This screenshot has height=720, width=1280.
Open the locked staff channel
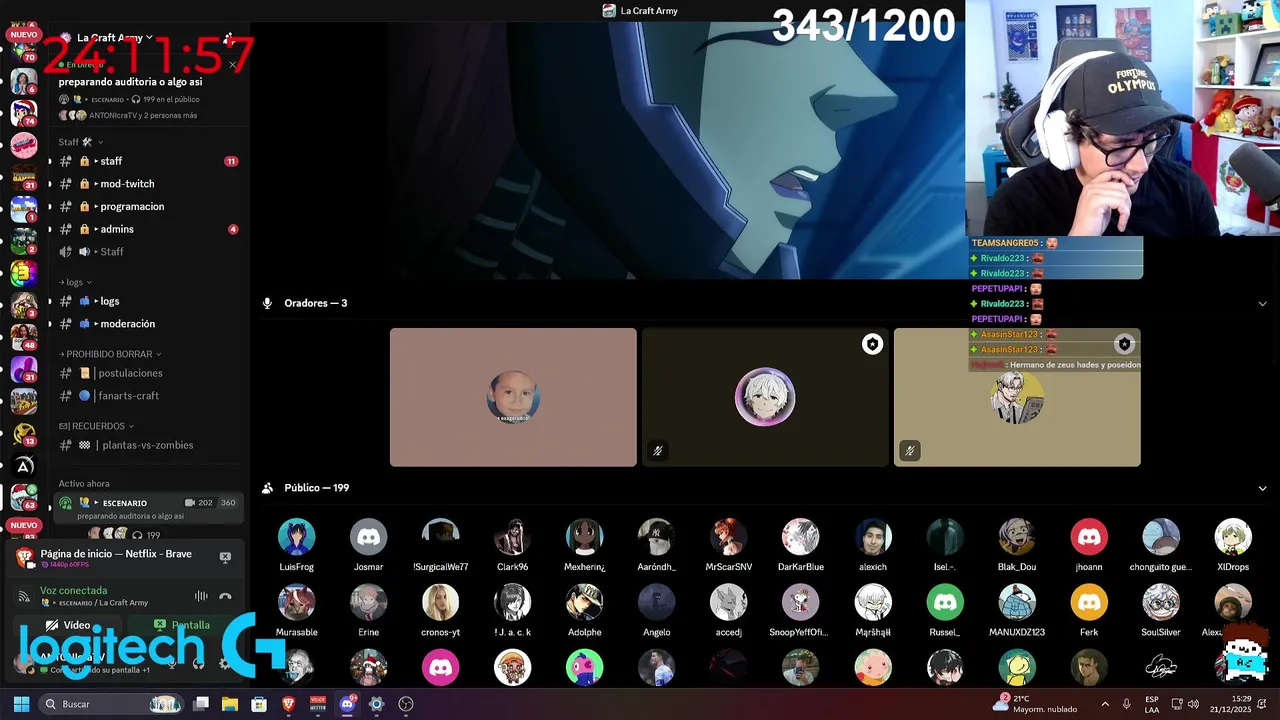[x=148, y=161]
